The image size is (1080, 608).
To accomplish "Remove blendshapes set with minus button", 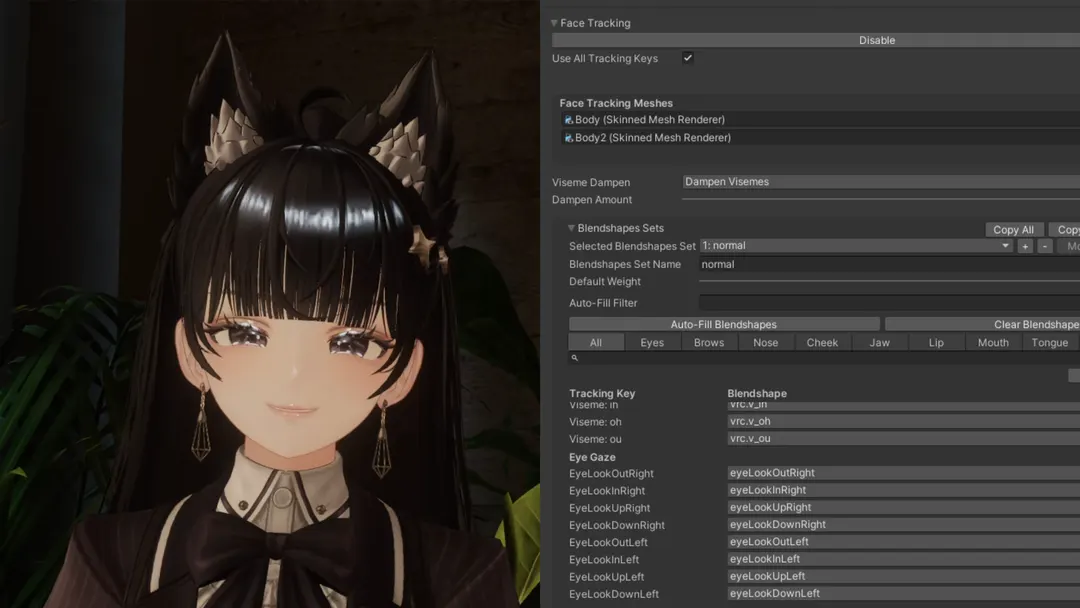I will tap(1045, 246).
